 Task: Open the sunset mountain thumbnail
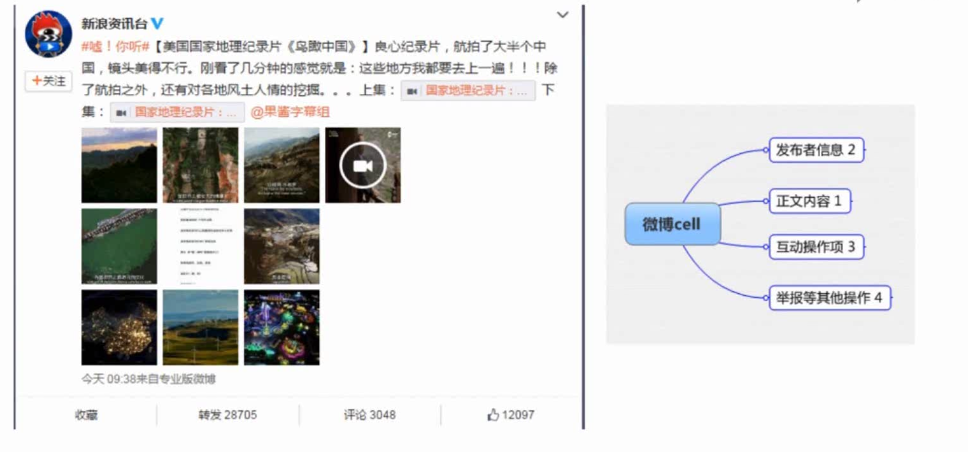[x=119, y=165]
